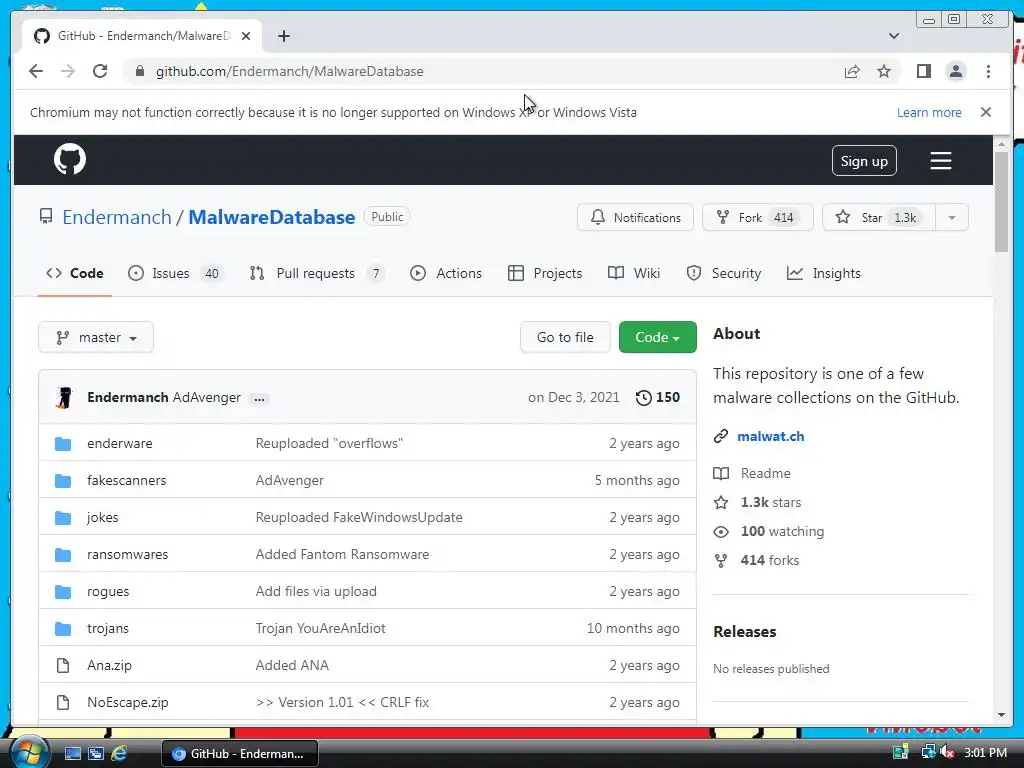Click the share page icon in address bar

(852, 71)
